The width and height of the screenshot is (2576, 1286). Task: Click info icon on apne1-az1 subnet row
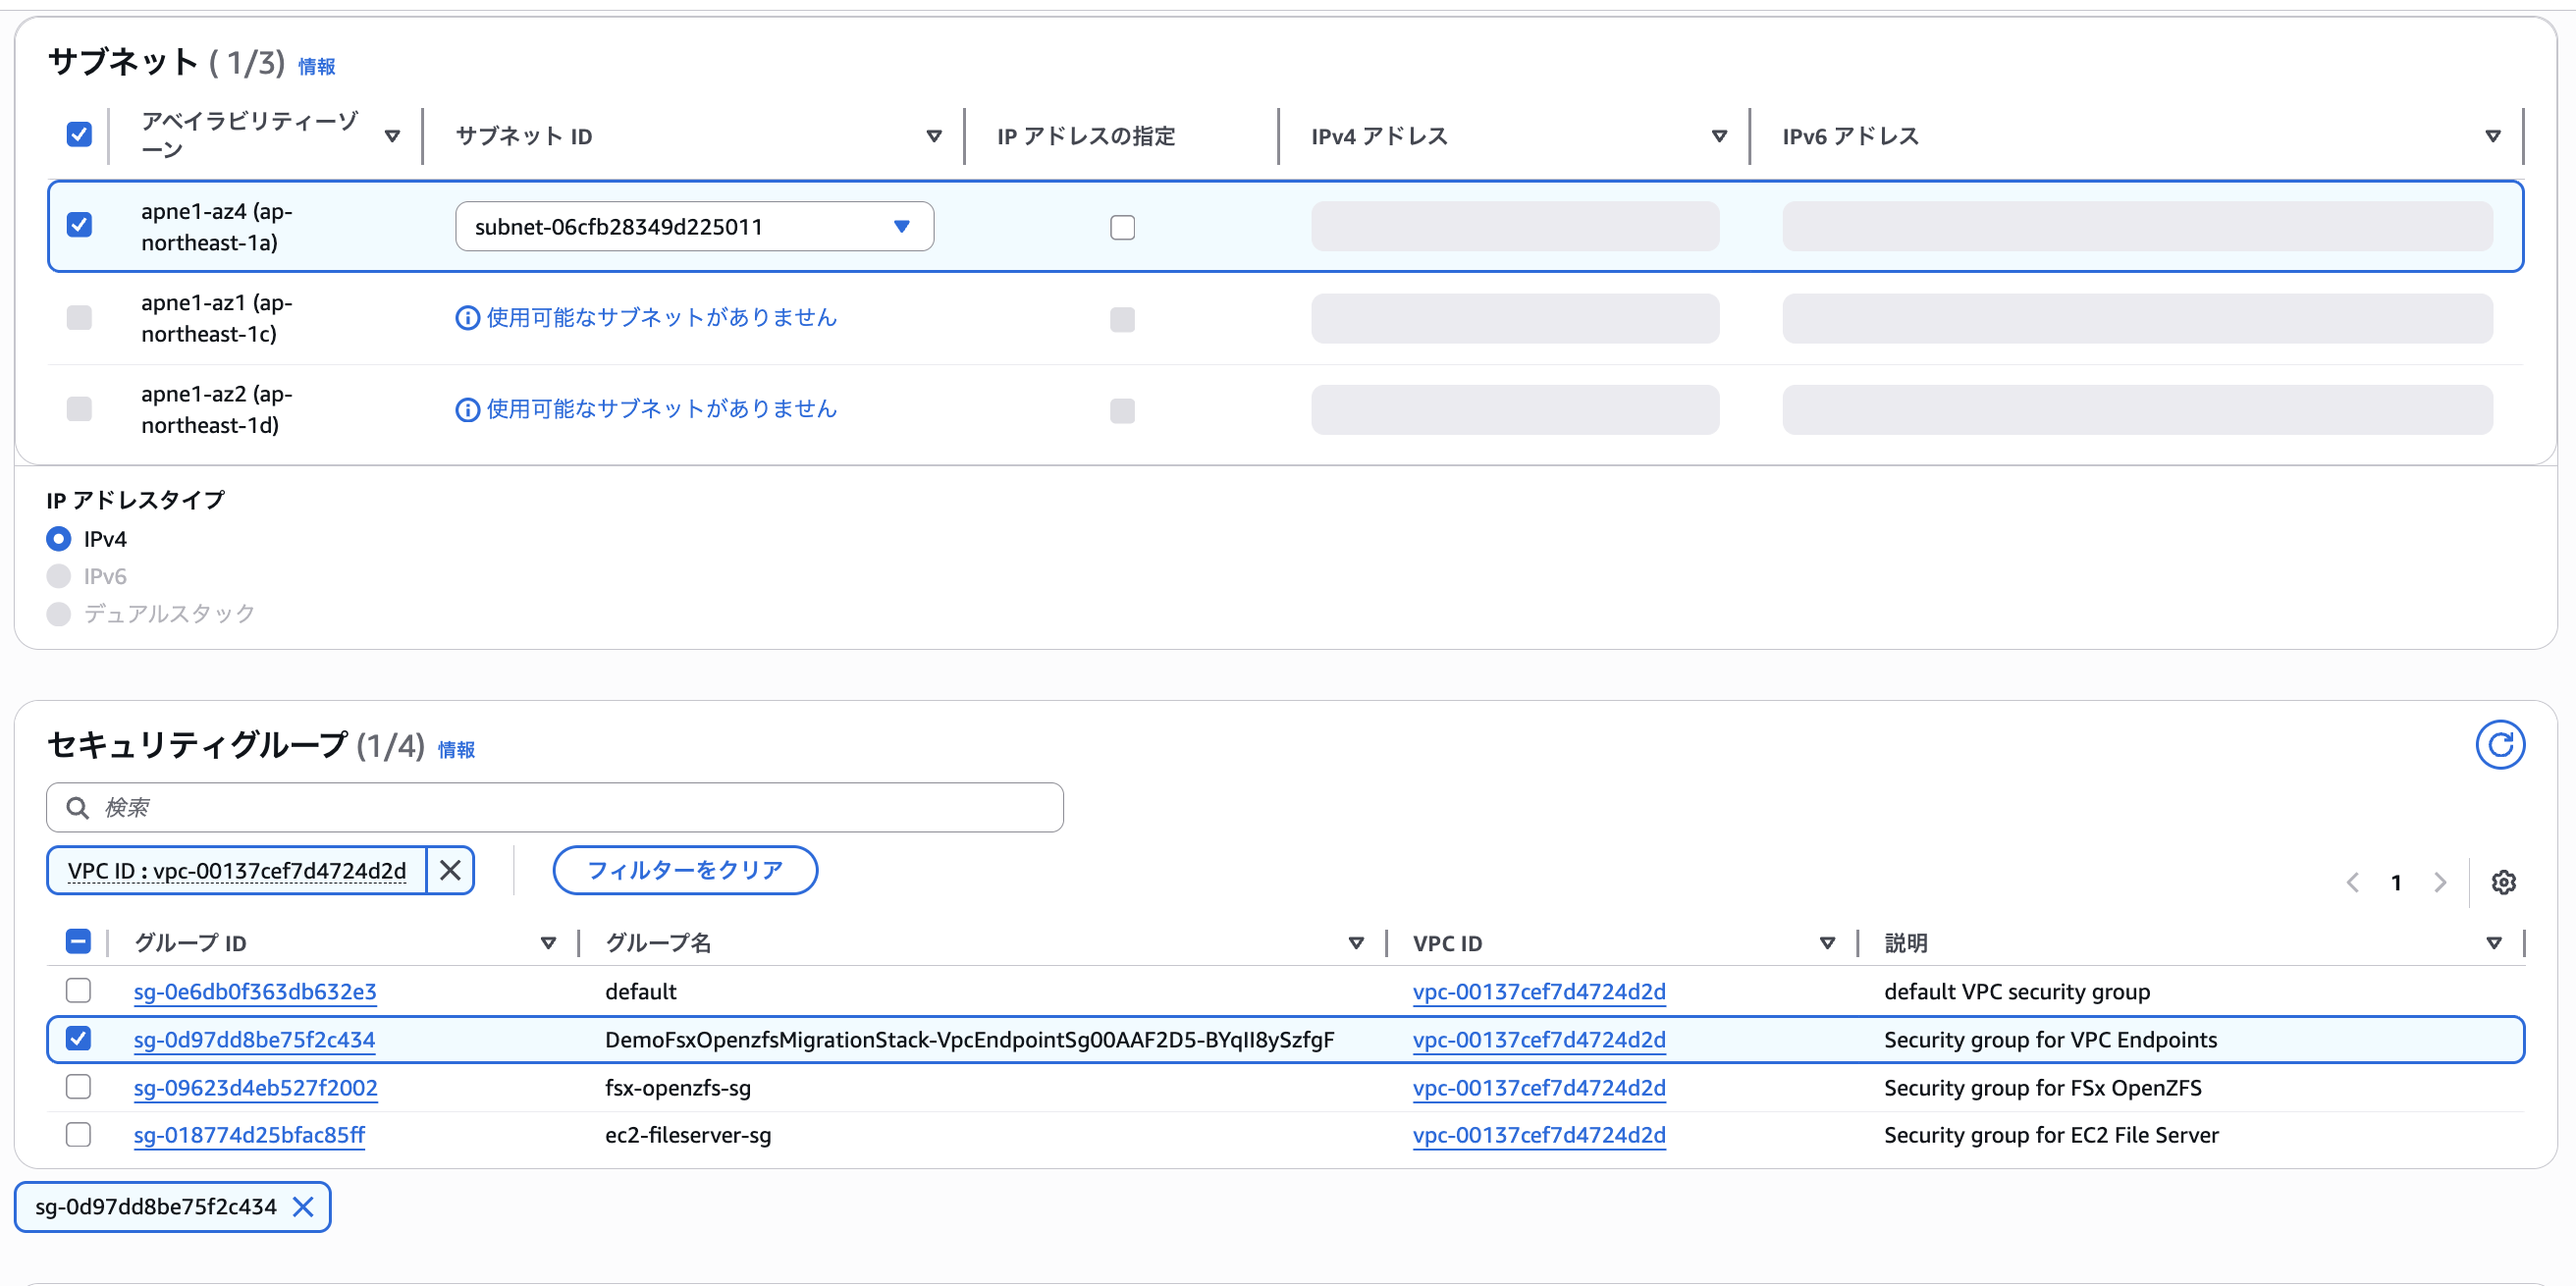[466, 317]
